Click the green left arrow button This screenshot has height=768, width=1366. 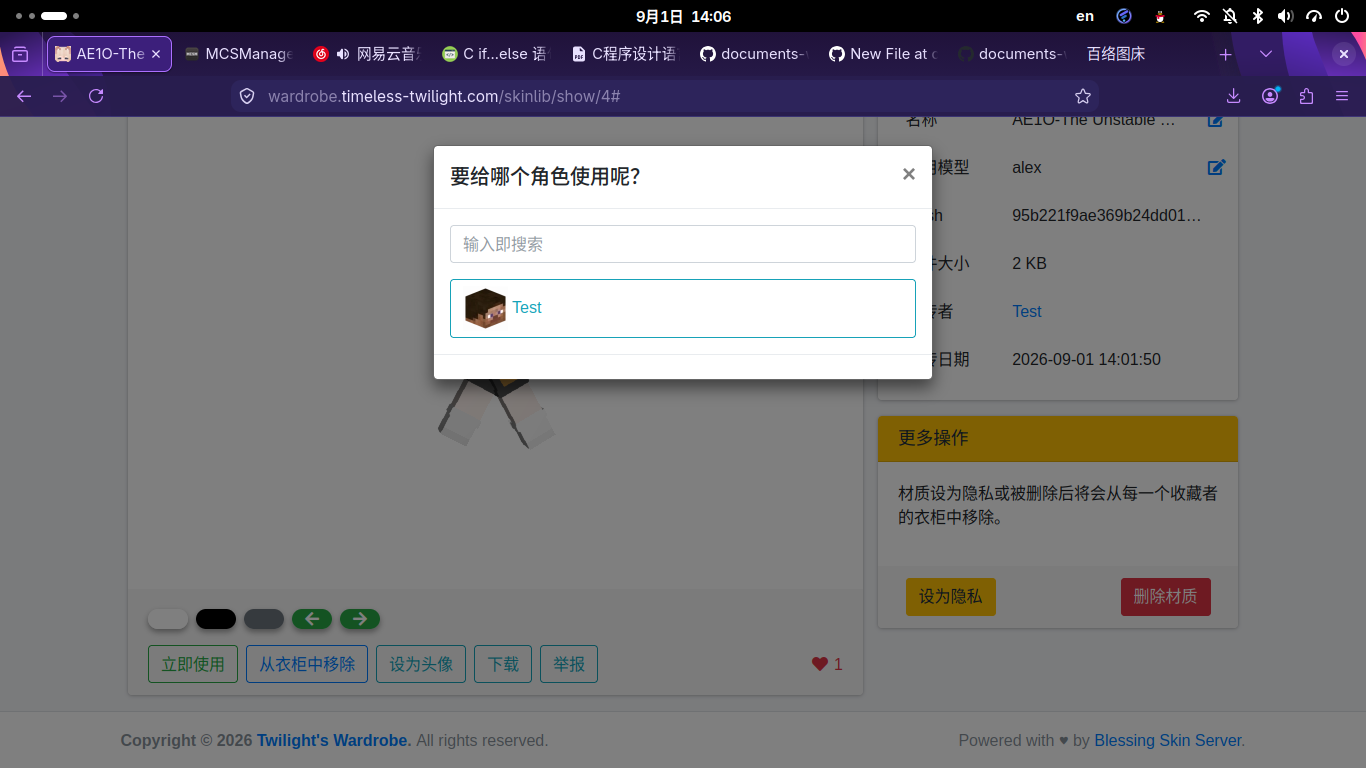[x=312, y=619]
